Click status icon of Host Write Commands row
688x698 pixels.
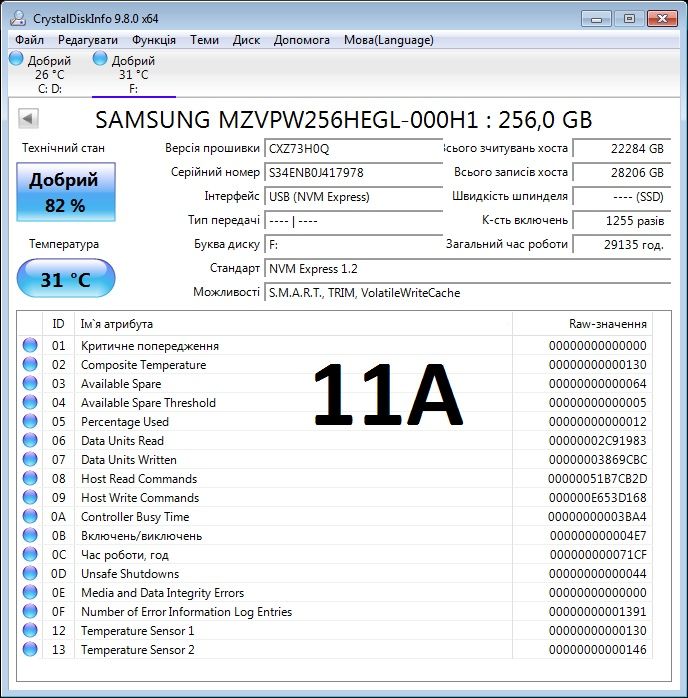(30, 497)
